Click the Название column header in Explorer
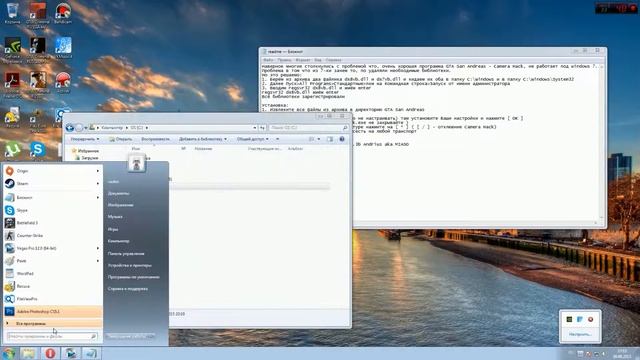The height and width of the screenshot is (360, 640). tap(203, 149)
